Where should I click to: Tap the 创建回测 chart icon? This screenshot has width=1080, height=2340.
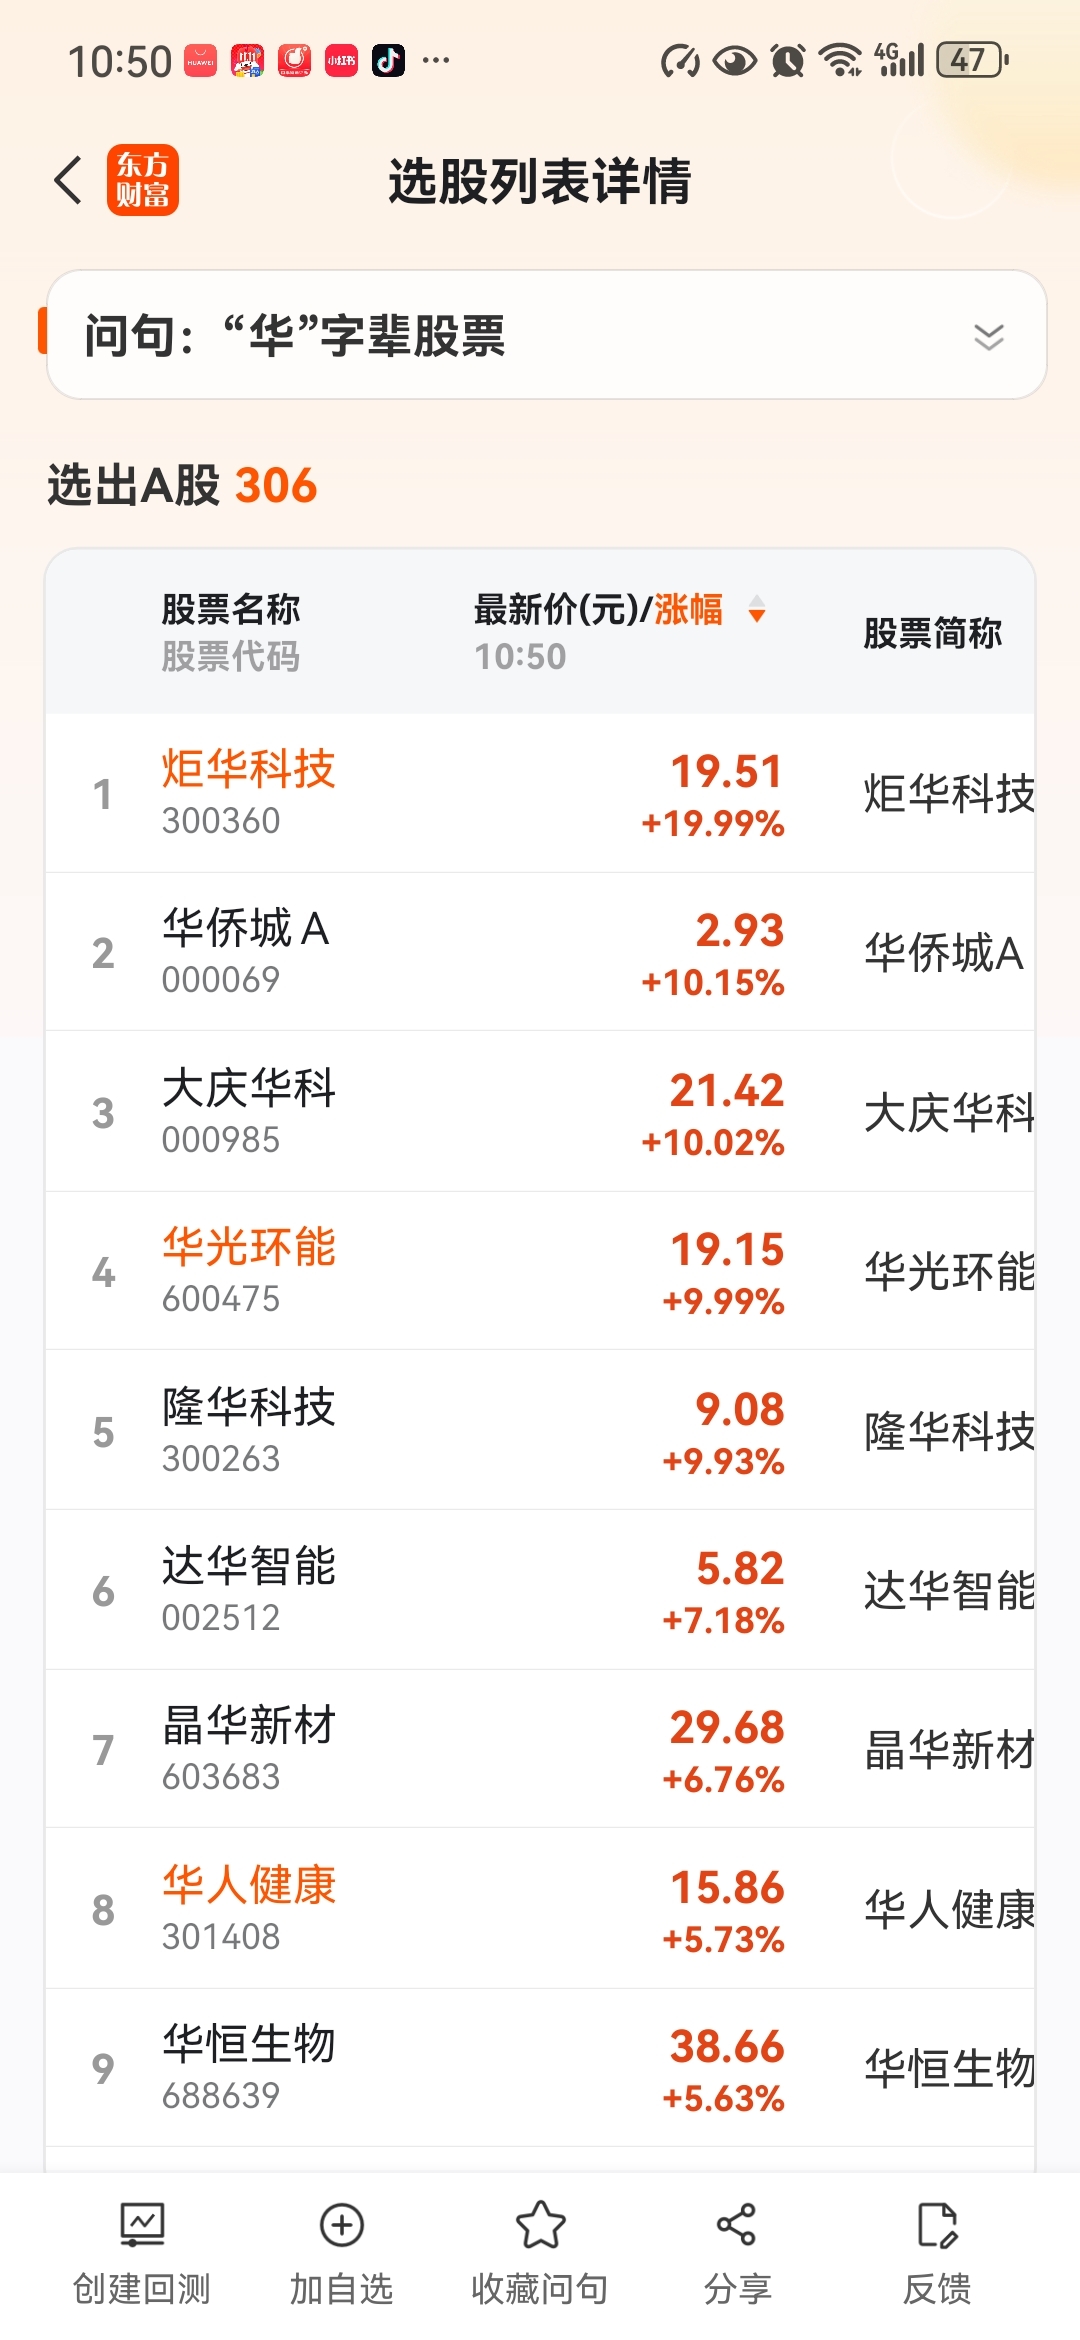pos(142,2225)
